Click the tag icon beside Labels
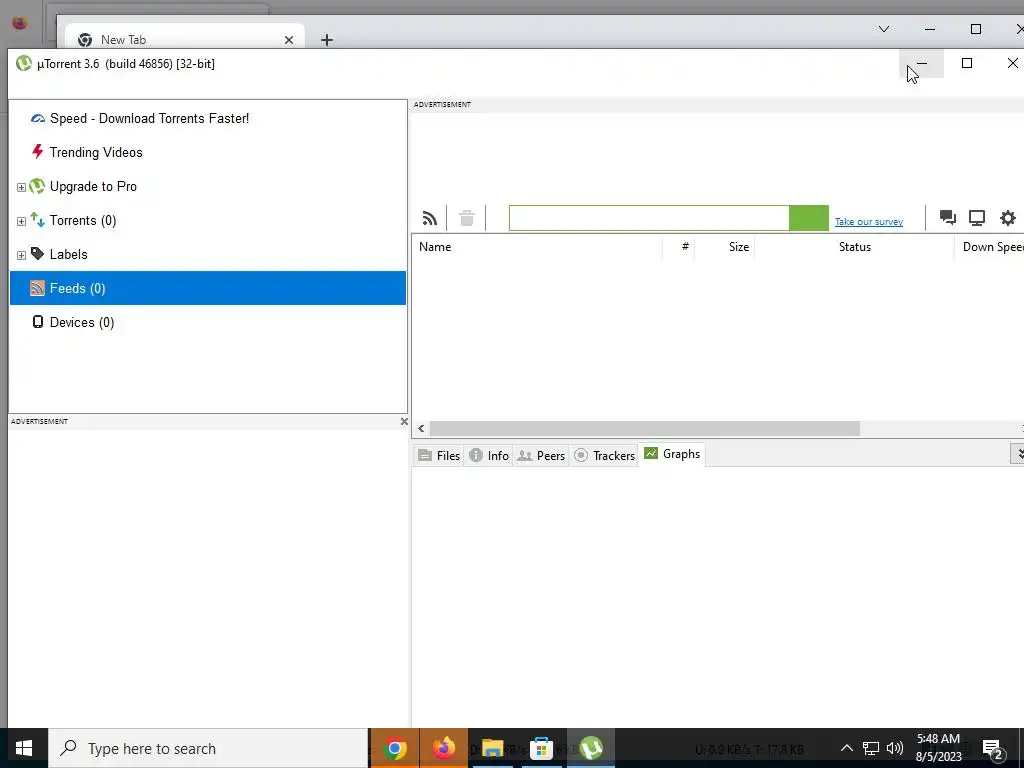 coord(38,253)
